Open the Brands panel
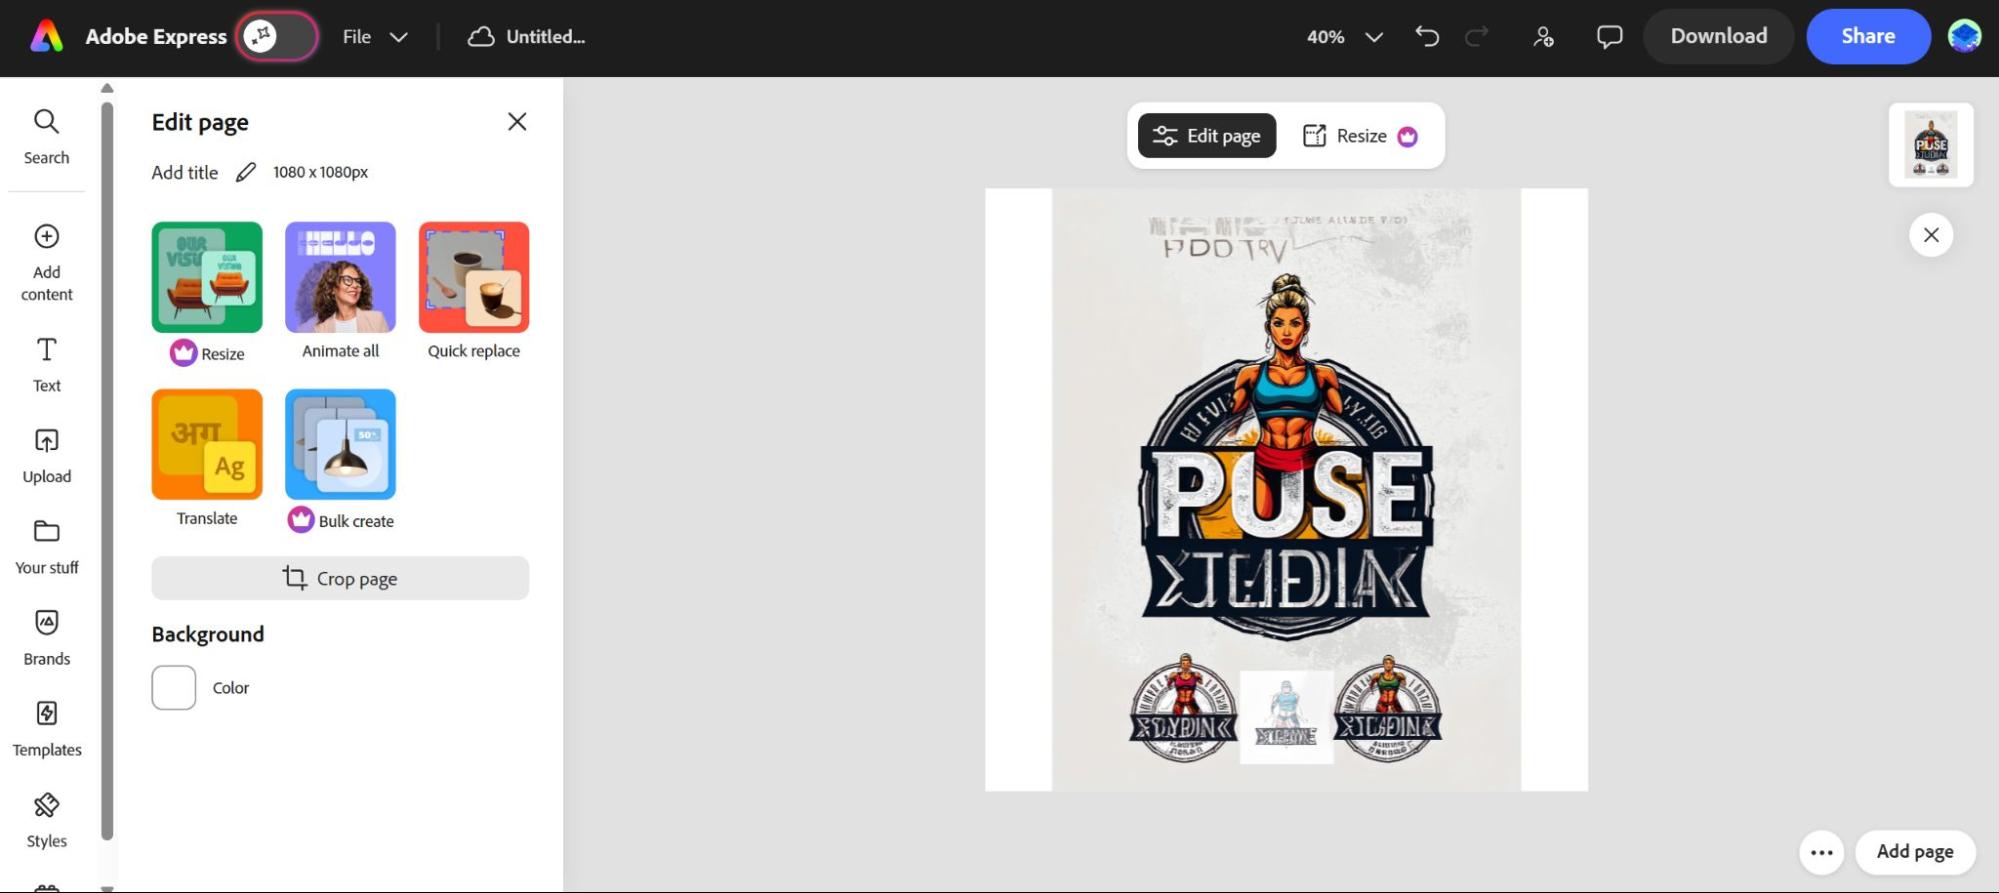Image resolution: width=1999 pixels, height=893 pixels. click(x=46, y=637)
